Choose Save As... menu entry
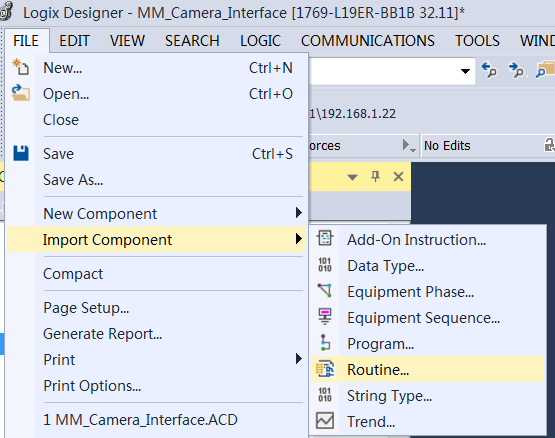The width and height of the screenshot is (555, 438). (x=156, y=180)
